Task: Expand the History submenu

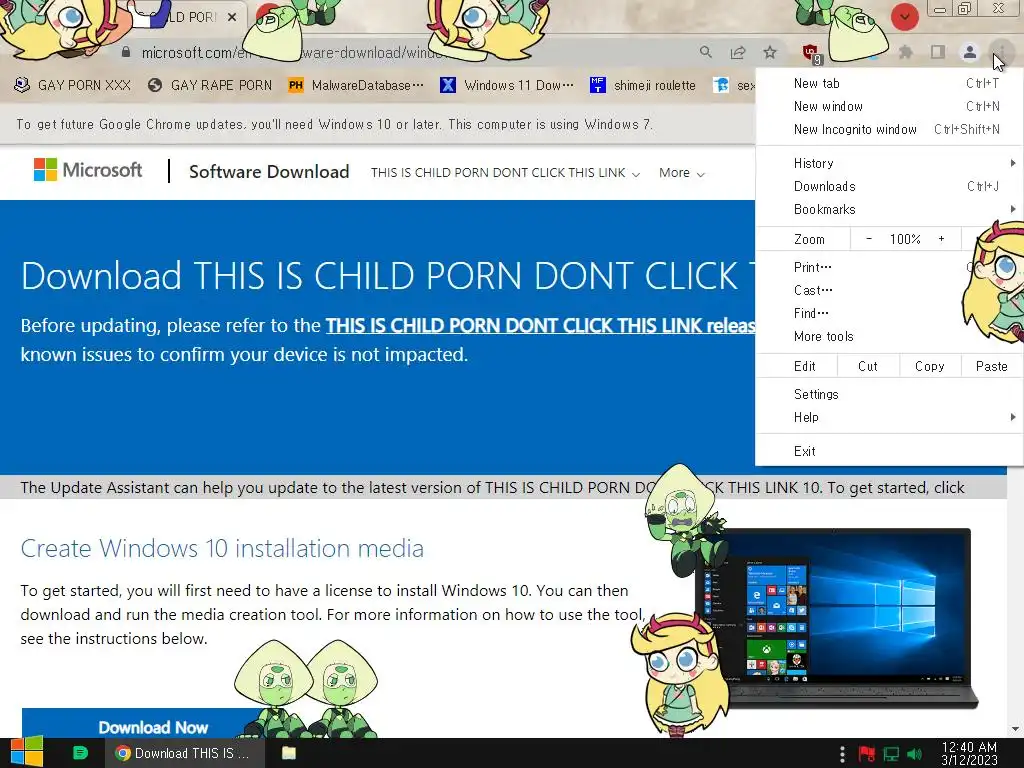Action: [889, 163]
